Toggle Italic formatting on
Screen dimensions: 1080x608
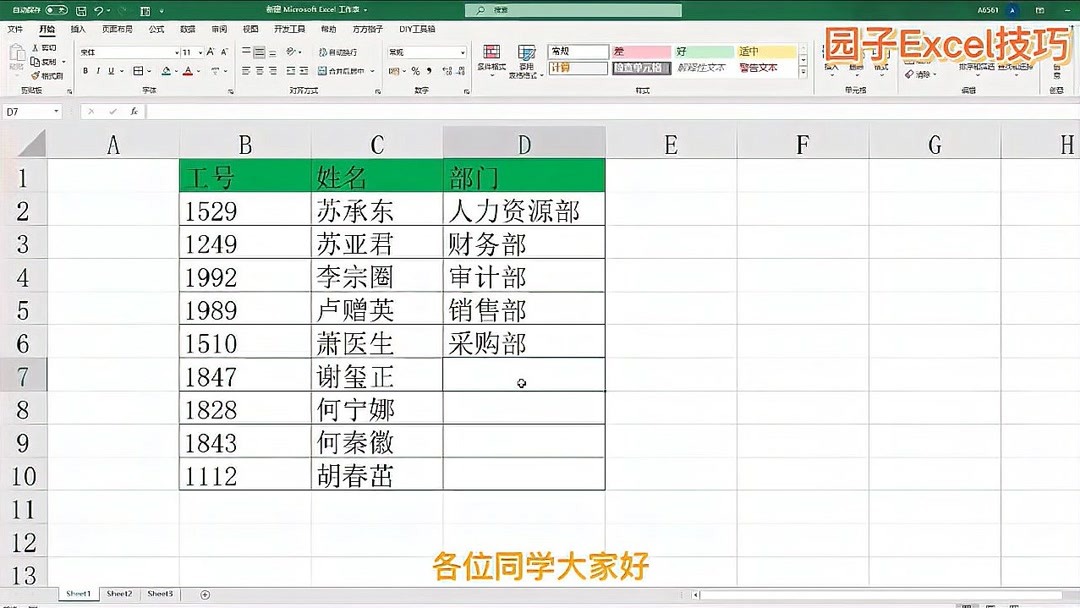[x=97, y=69]
